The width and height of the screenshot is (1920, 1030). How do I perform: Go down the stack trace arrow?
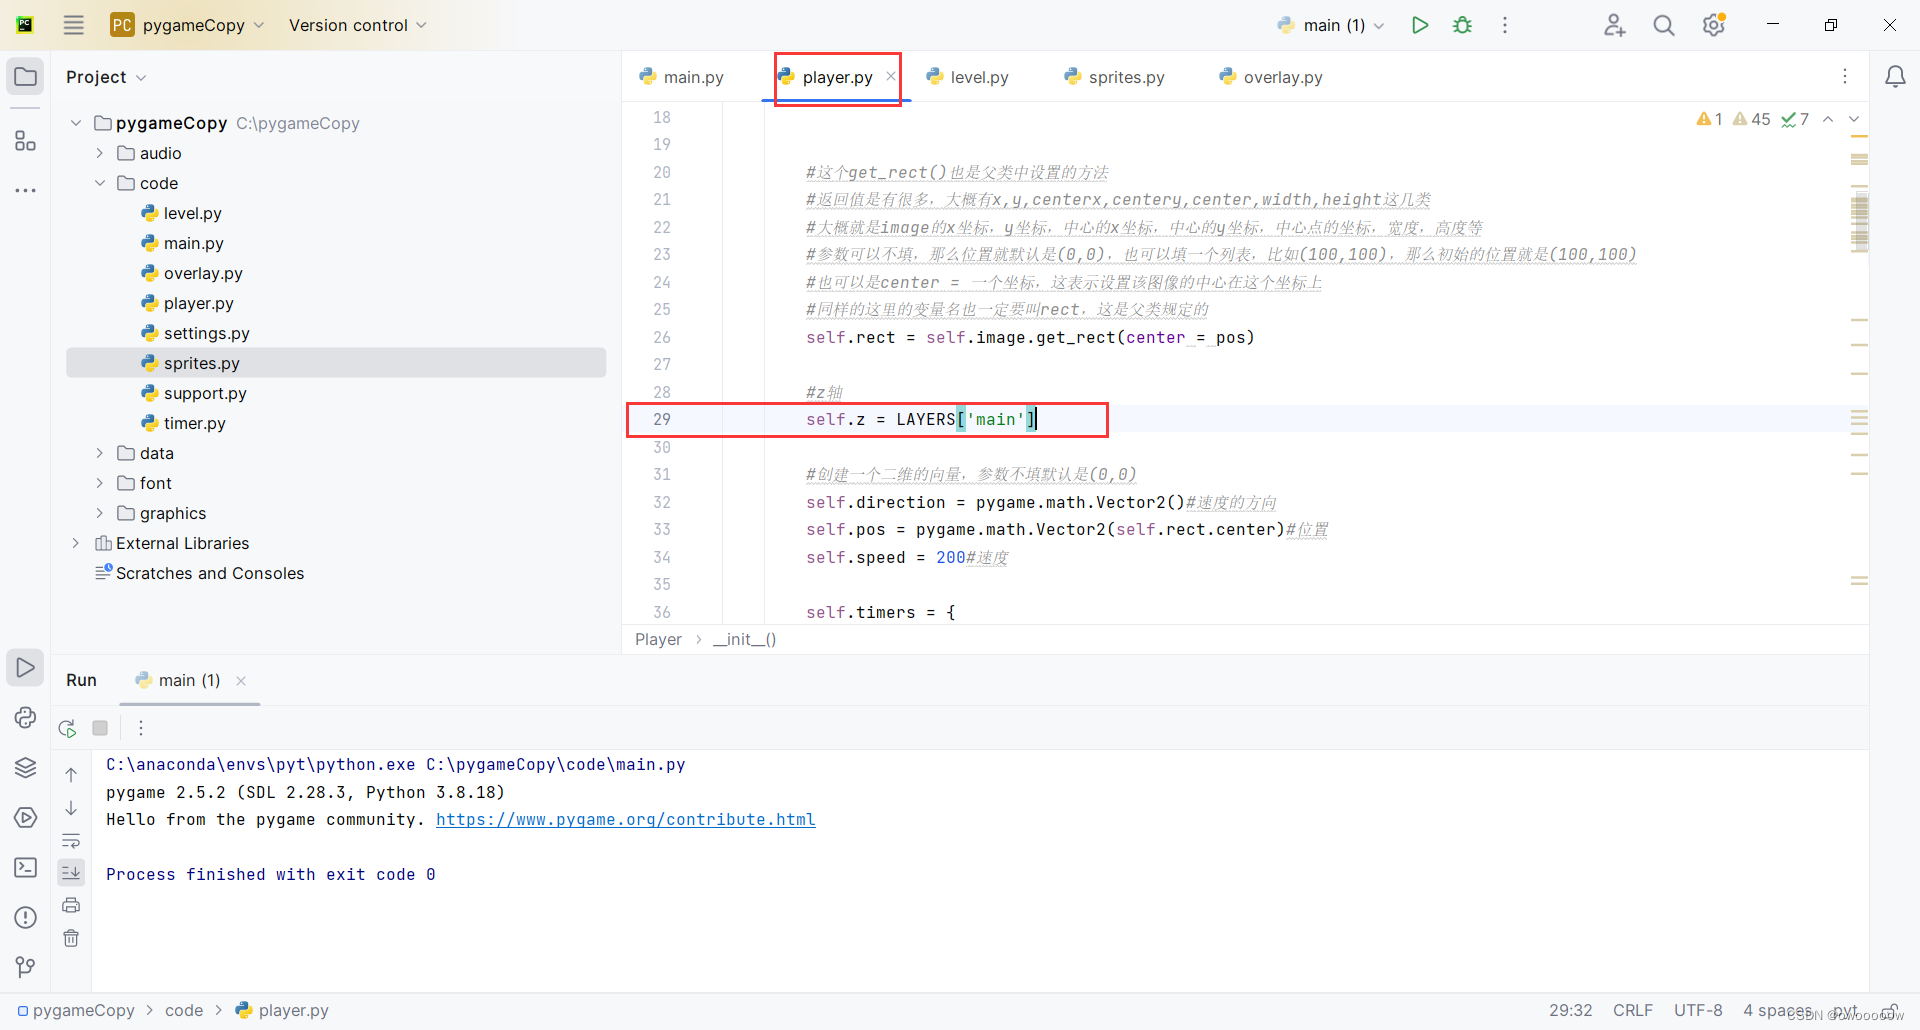[x=71, y=808]
